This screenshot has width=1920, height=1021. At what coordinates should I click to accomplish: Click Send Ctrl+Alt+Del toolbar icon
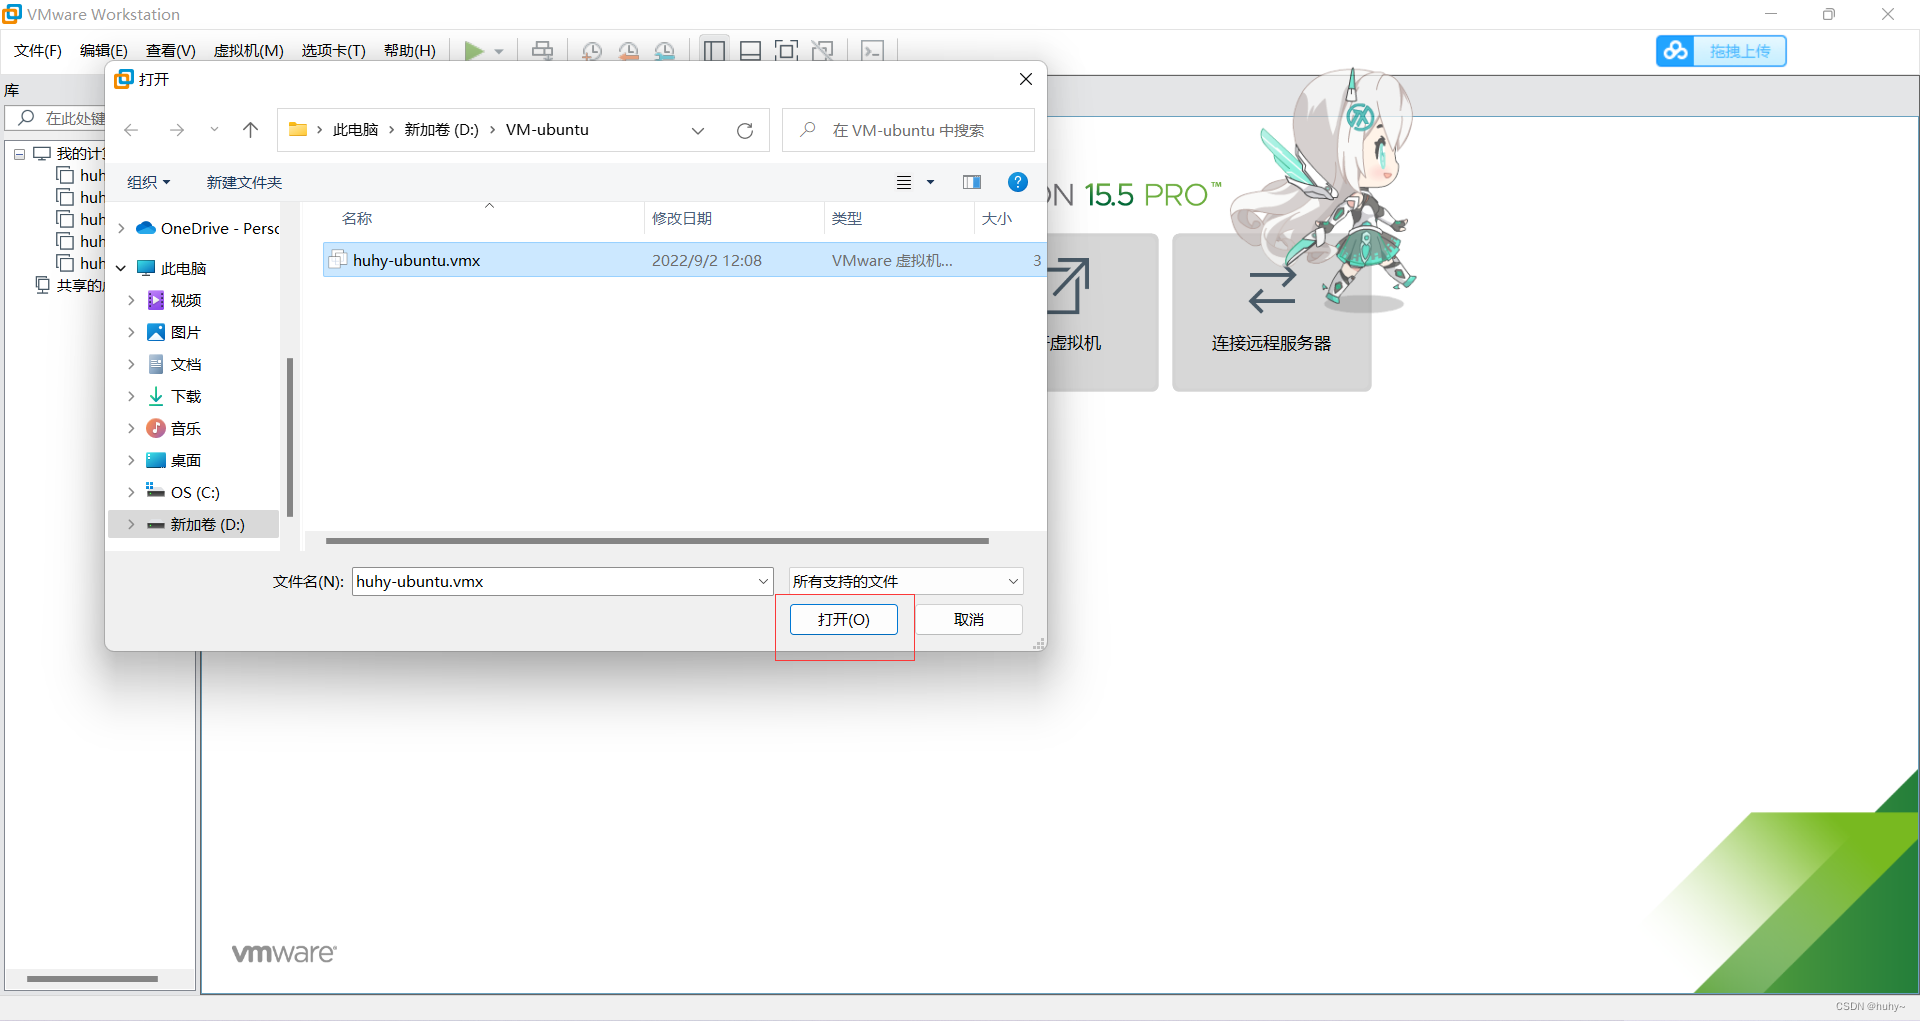542,51
